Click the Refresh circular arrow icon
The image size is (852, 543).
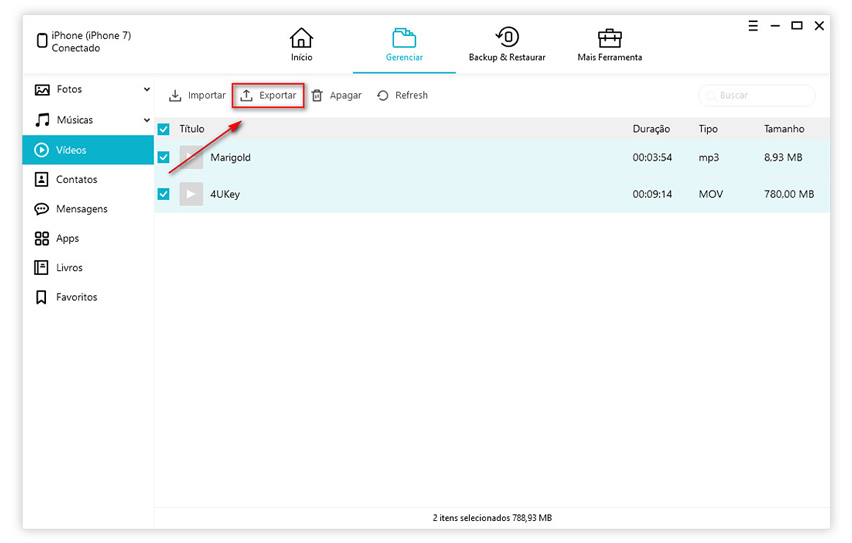point(383,96)
